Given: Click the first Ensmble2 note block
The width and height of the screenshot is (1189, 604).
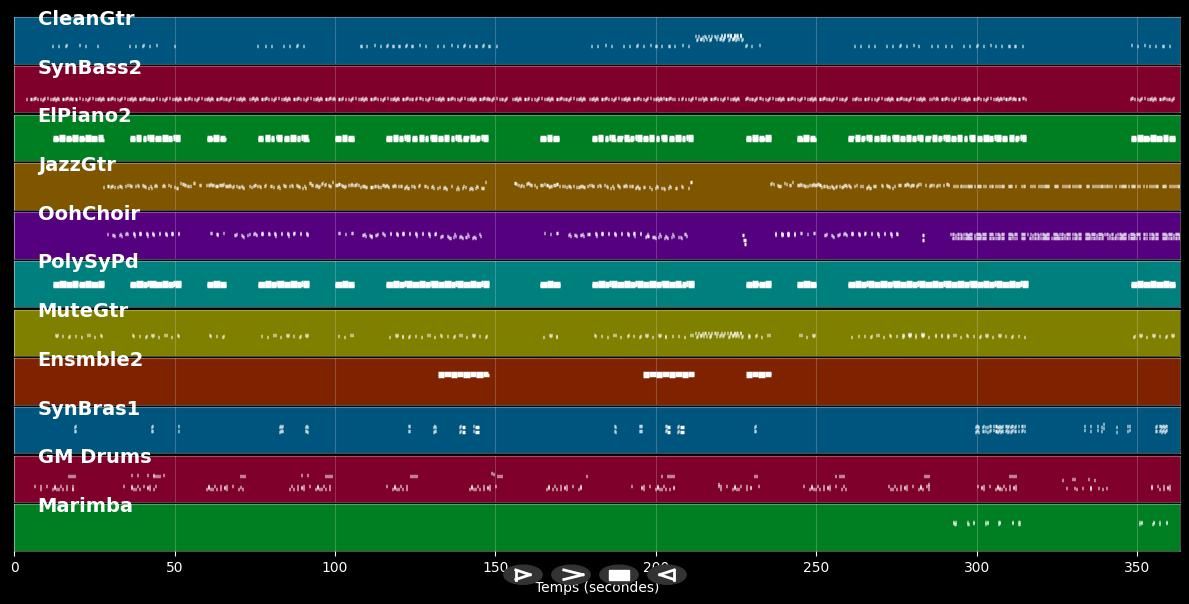Looking at the screenshot, I should 463,375.
